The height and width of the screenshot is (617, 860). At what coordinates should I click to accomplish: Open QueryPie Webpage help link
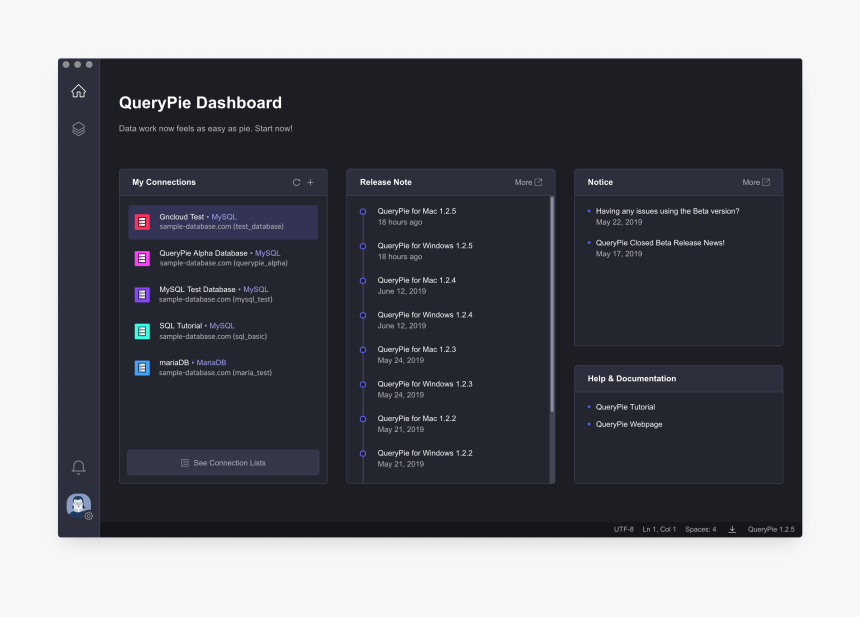coord(629,424)
